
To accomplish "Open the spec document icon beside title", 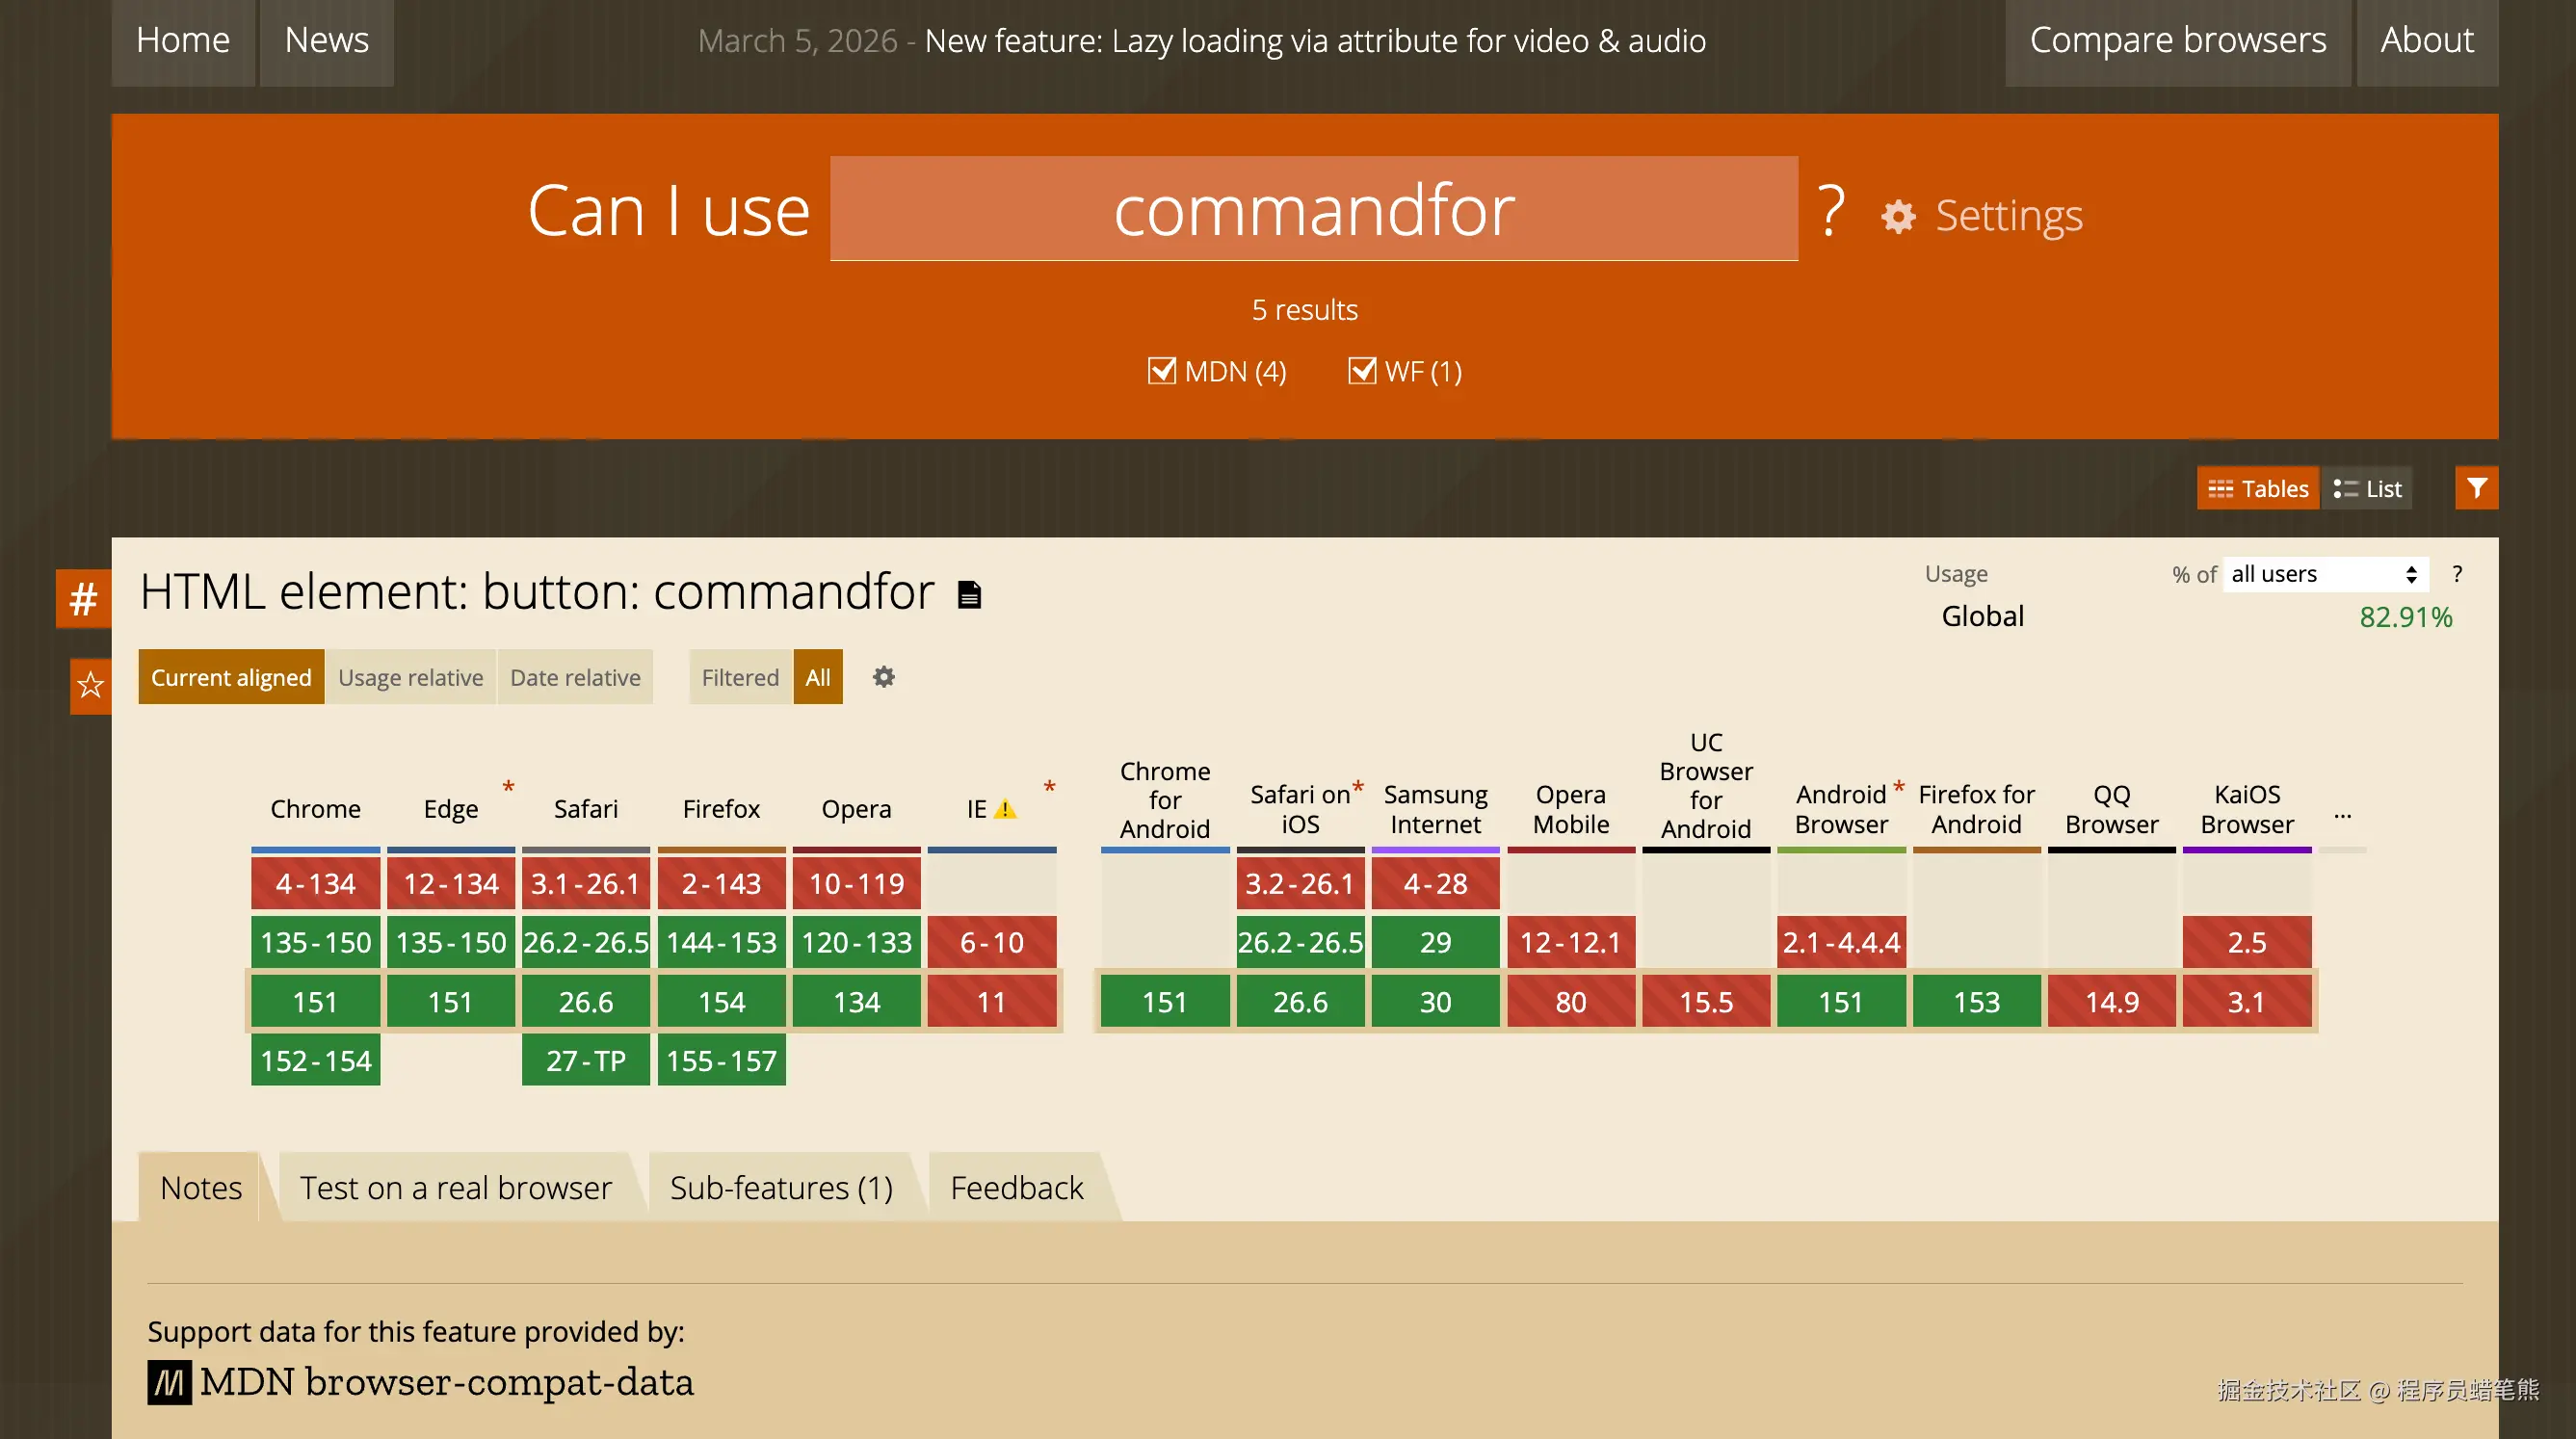I will 969,594.
